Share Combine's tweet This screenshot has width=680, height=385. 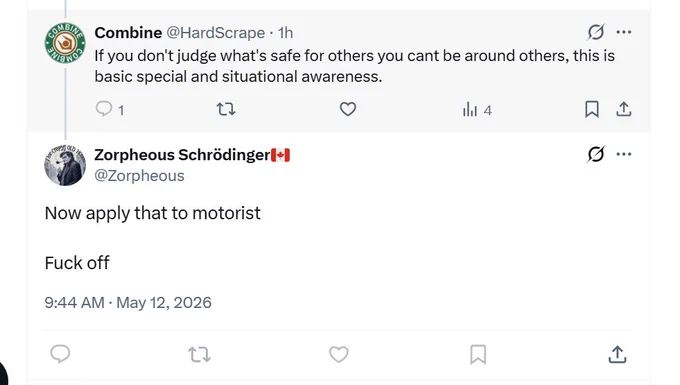[624, 109]
